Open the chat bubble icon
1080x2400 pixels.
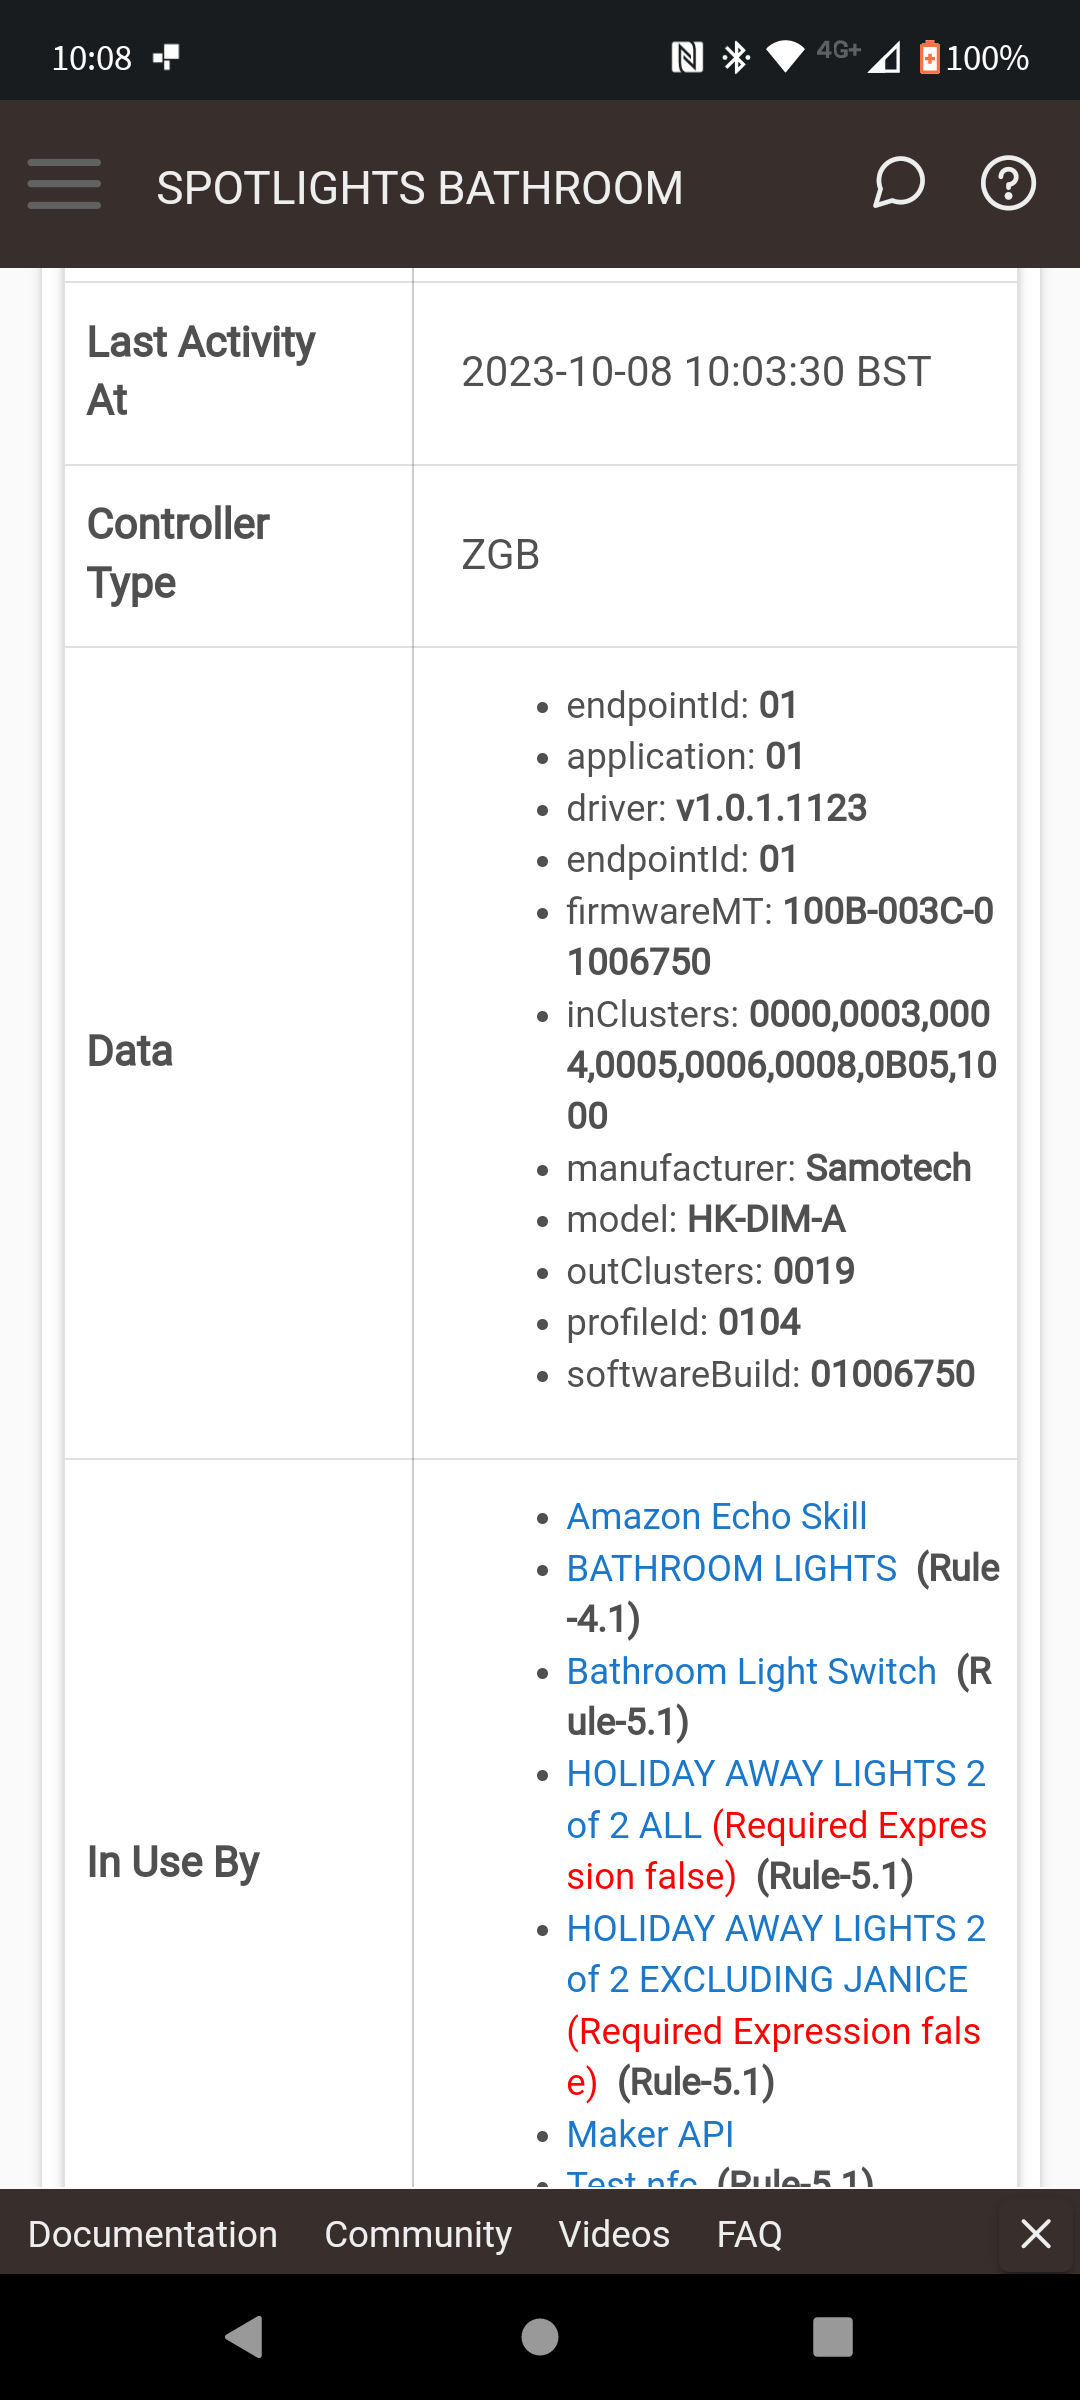(898, 184)
